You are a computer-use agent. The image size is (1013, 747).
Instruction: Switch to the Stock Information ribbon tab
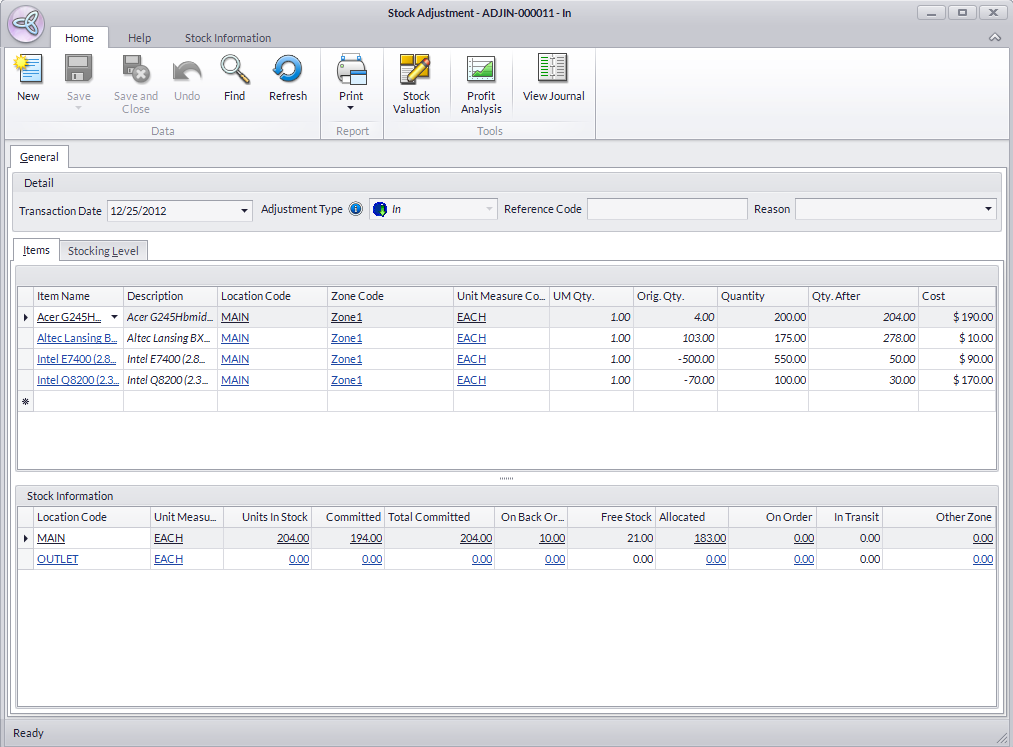pos(227,38)
